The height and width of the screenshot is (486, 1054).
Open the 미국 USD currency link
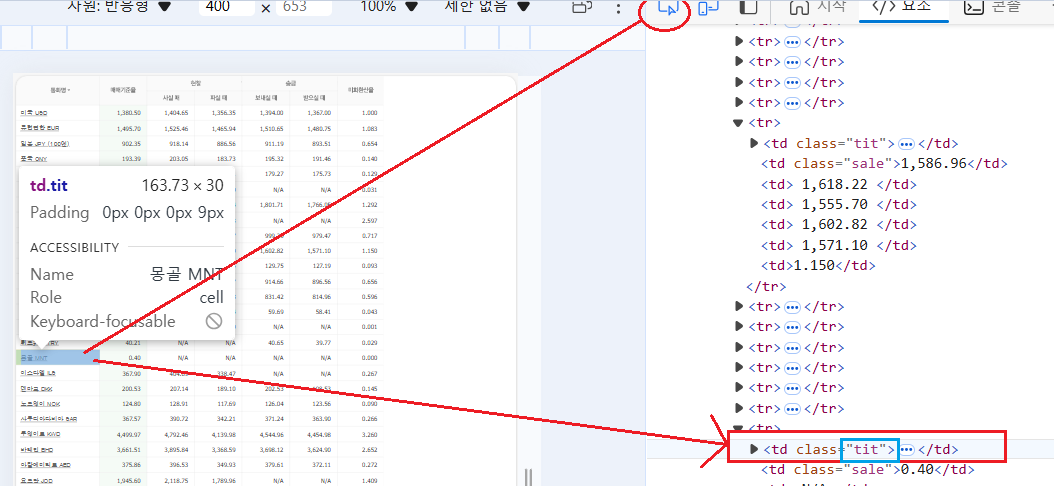coord(34,113)
